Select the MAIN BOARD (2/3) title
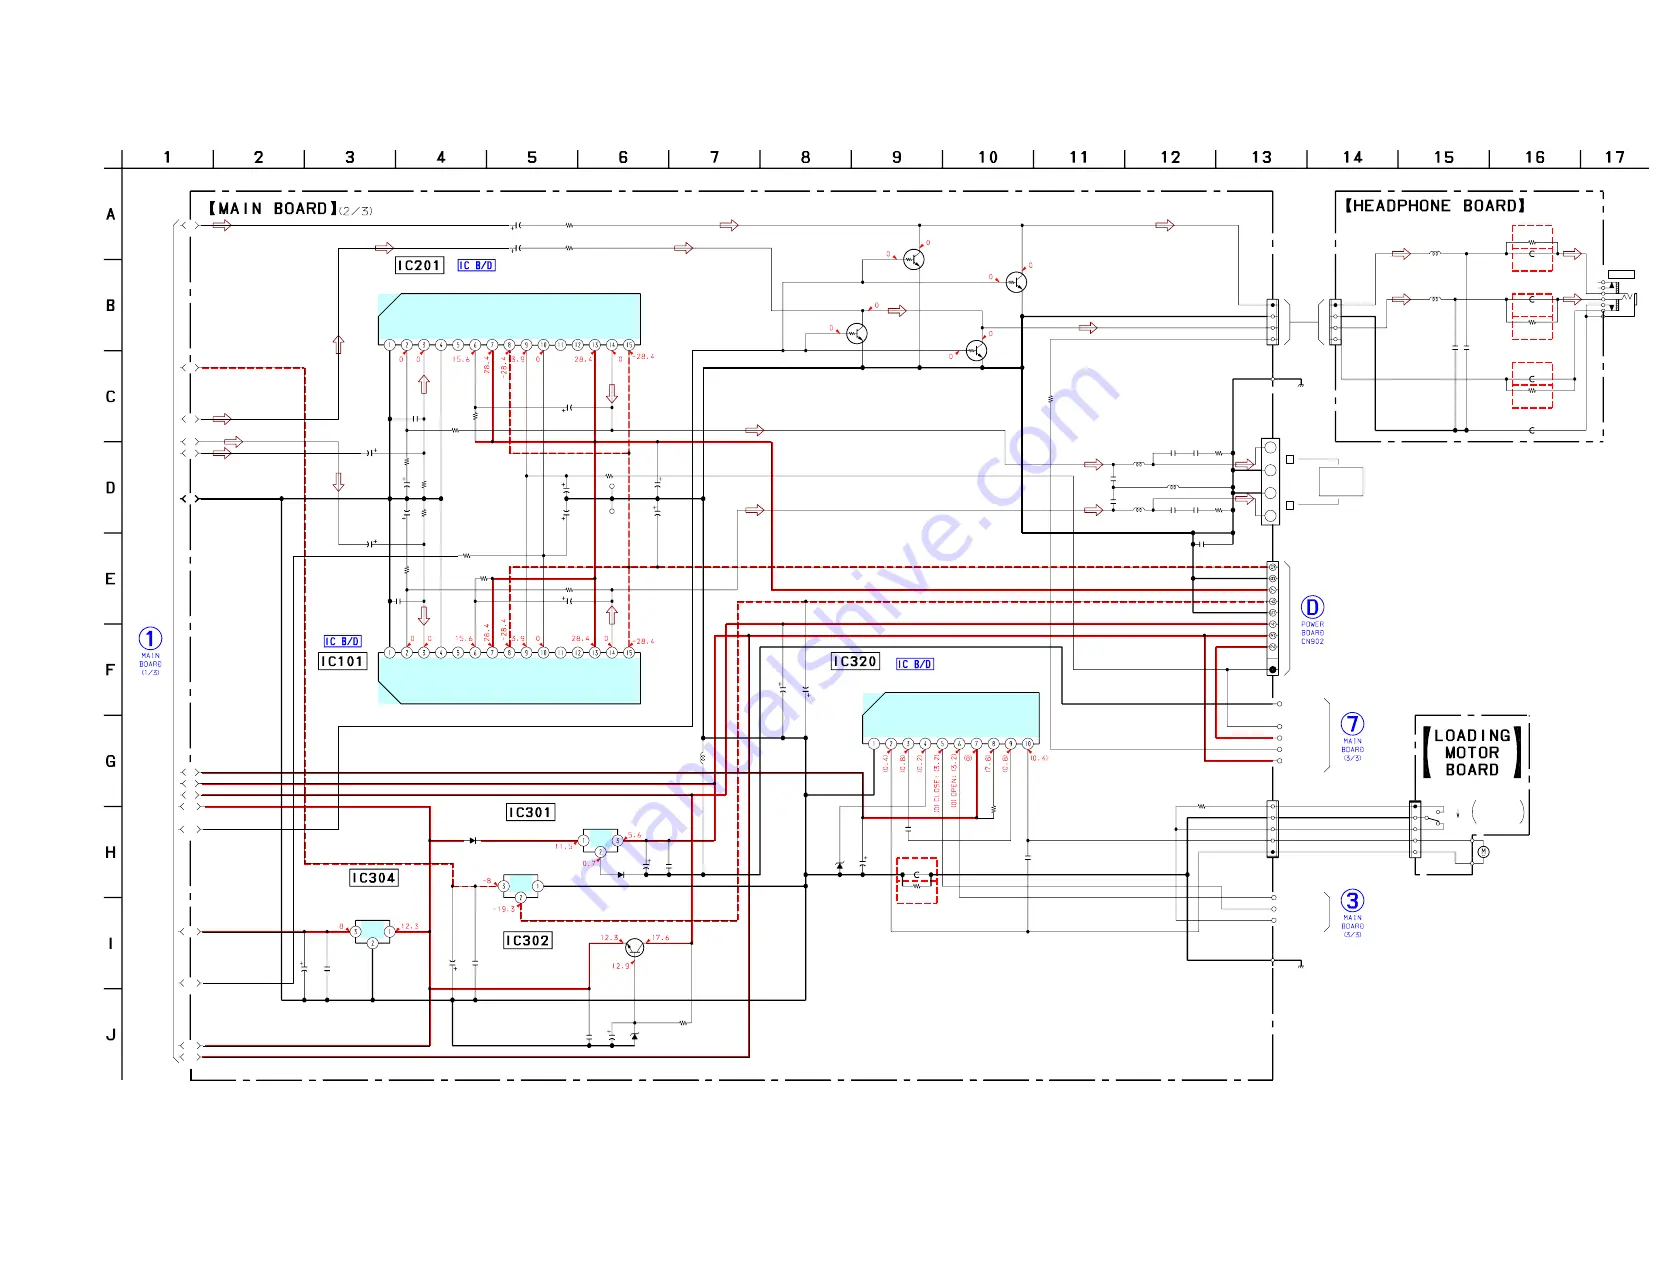The height and width of the screenshot is (1263, 1680). click(x=290, y=209)
